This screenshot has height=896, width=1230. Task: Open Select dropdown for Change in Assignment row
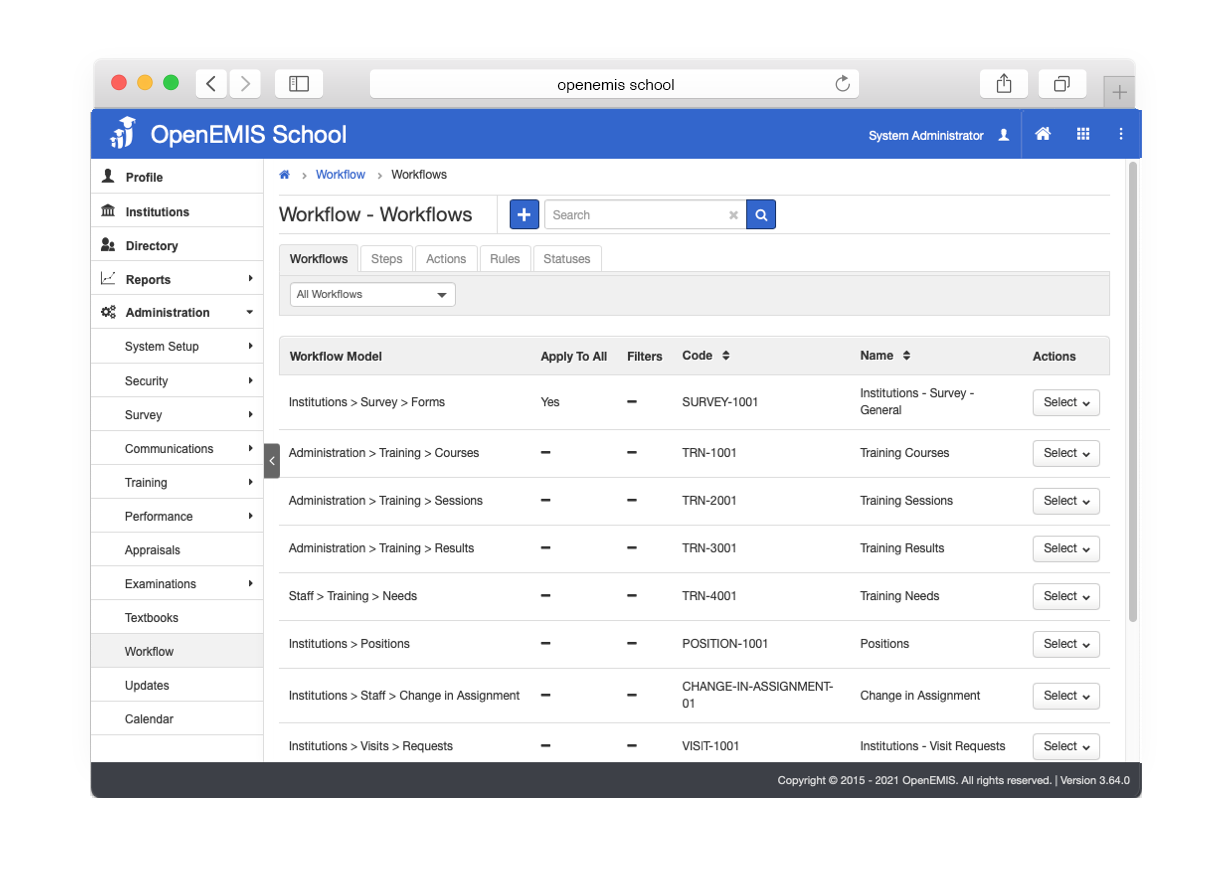tap(1066, 696)
